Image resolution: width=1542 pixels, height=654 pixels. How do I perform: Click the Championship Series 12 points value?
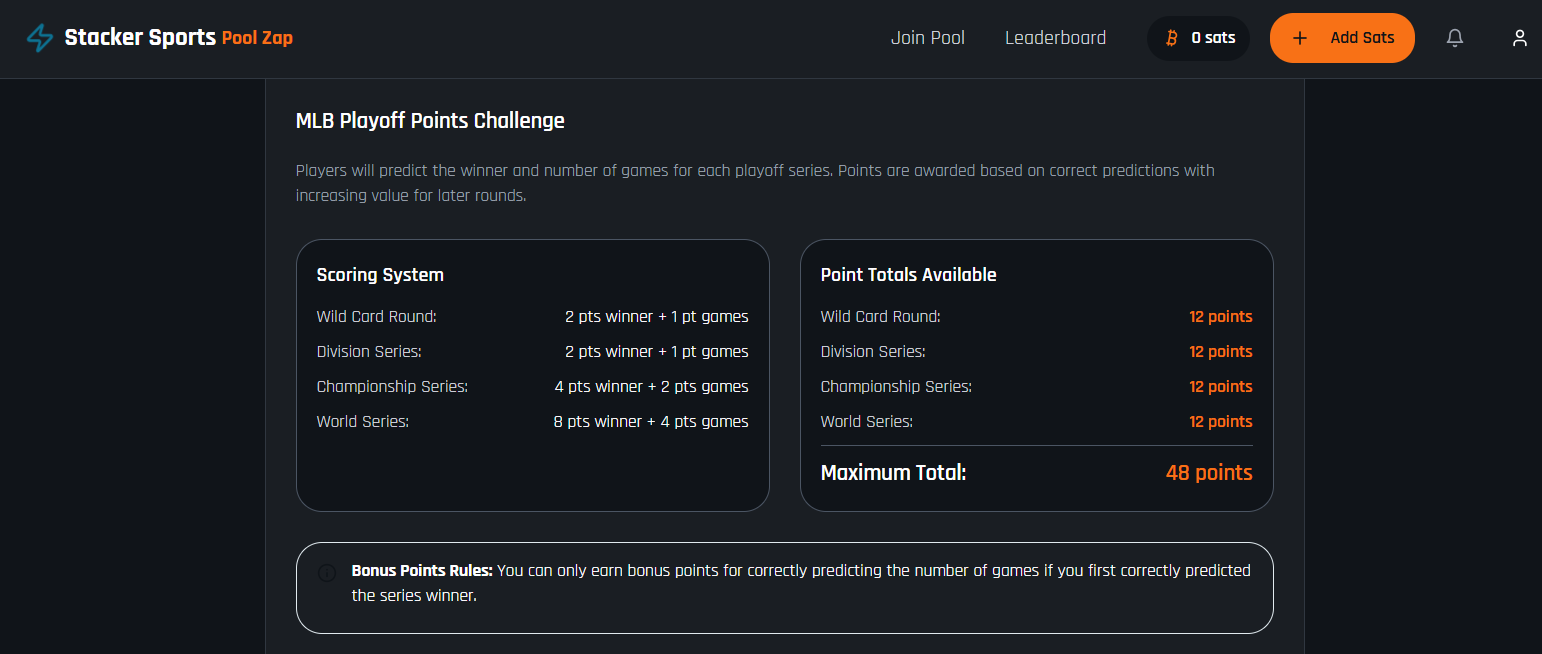(1220, 387)
